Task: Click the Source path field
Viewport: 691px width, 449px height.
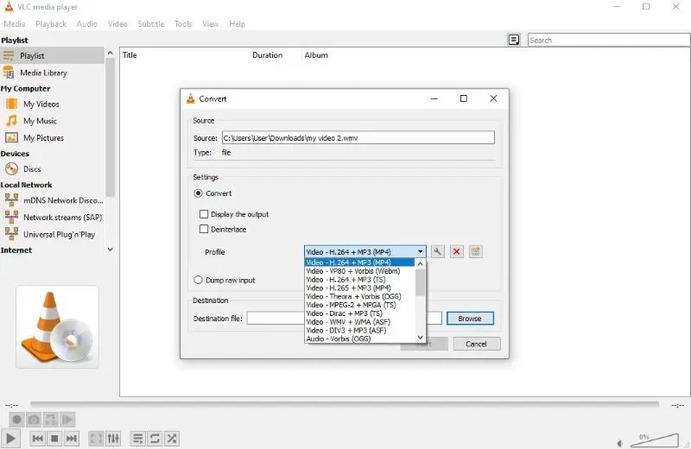Action: point(358,137)
